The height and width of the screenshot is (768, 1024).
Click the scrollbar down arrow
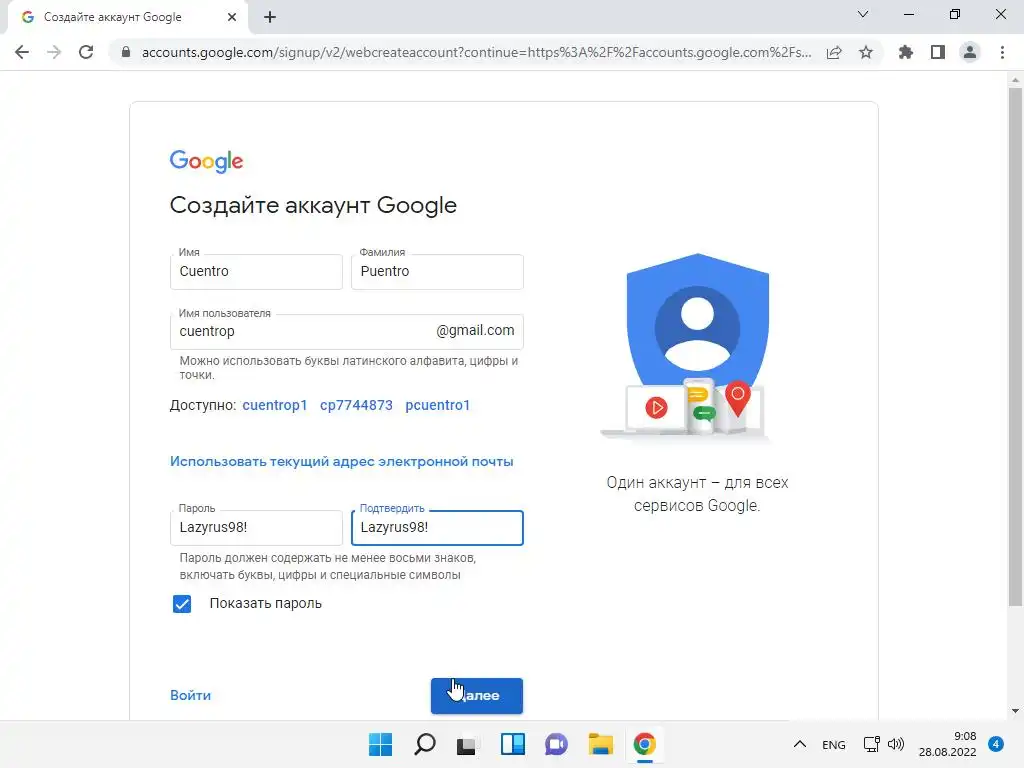1015,711
